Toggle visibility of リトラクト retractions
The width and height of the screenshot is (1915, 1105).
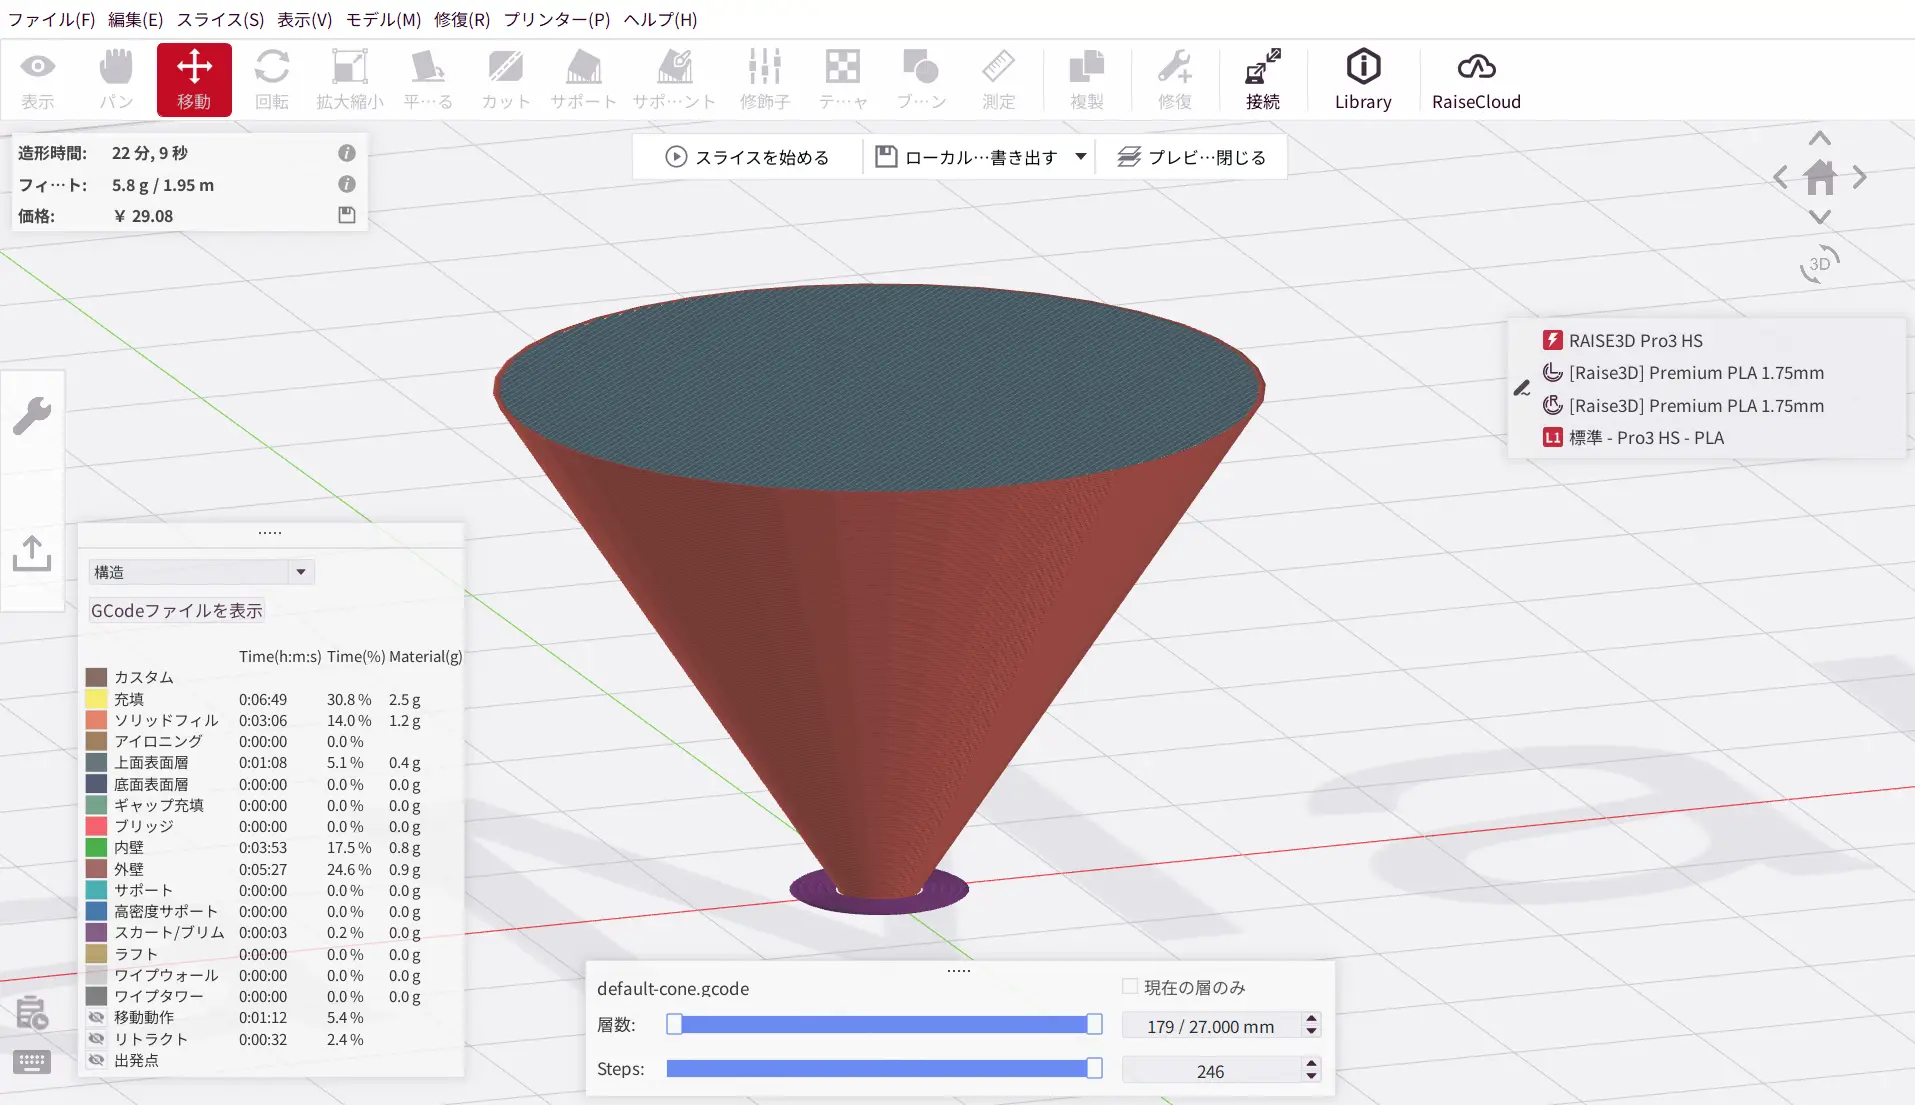pos(97,1039)
